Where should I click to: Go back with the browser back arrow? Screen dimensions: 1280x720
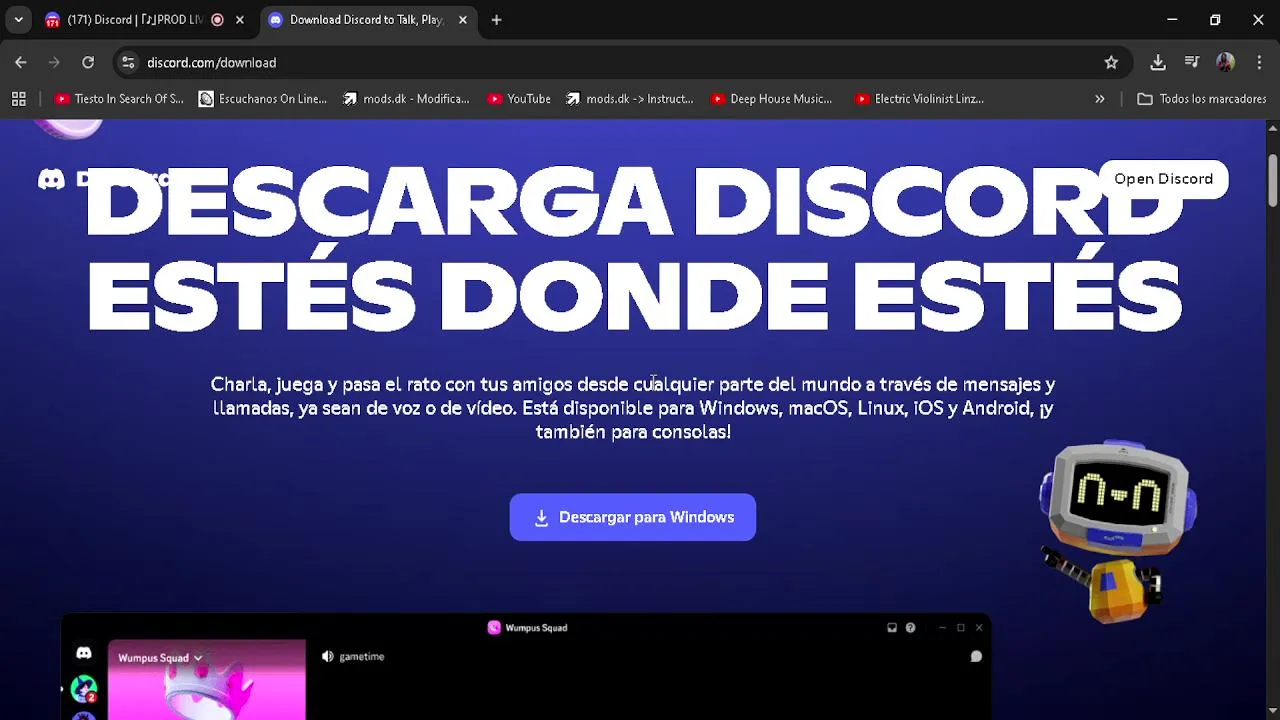tap(21, 62)
